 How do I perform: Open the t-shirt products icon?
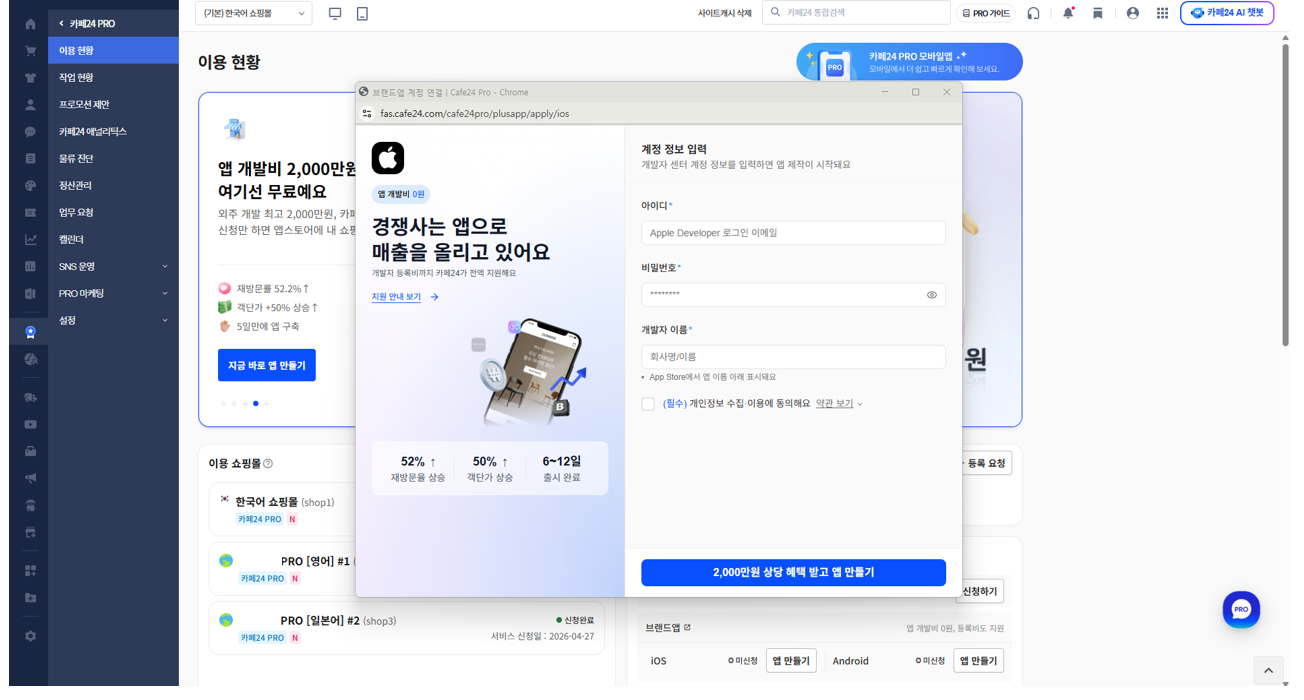30,77
